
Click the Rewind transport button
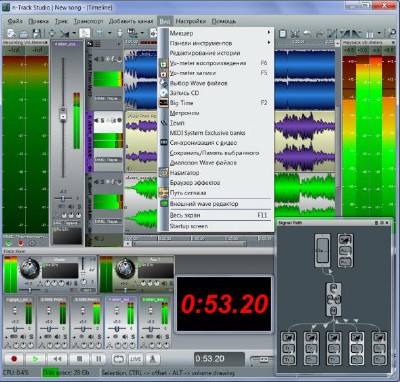click(x=57, y=359)
